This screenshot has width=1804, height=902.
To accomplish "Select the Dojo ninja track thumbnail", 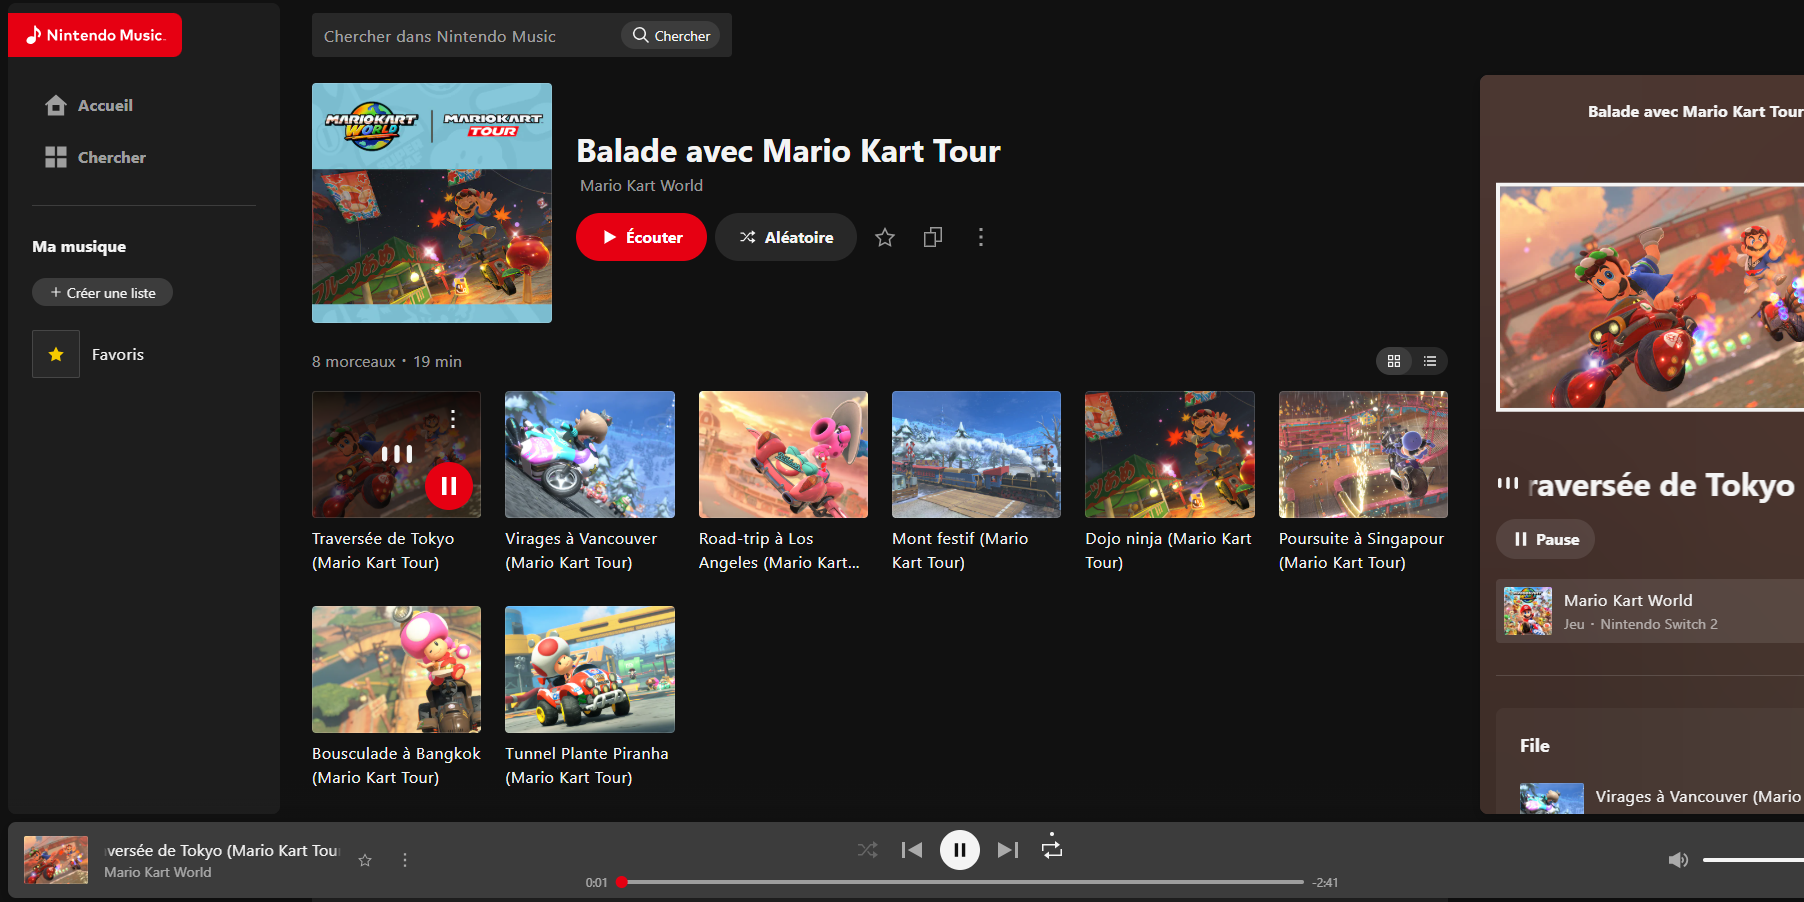I will coord(1170,454).
